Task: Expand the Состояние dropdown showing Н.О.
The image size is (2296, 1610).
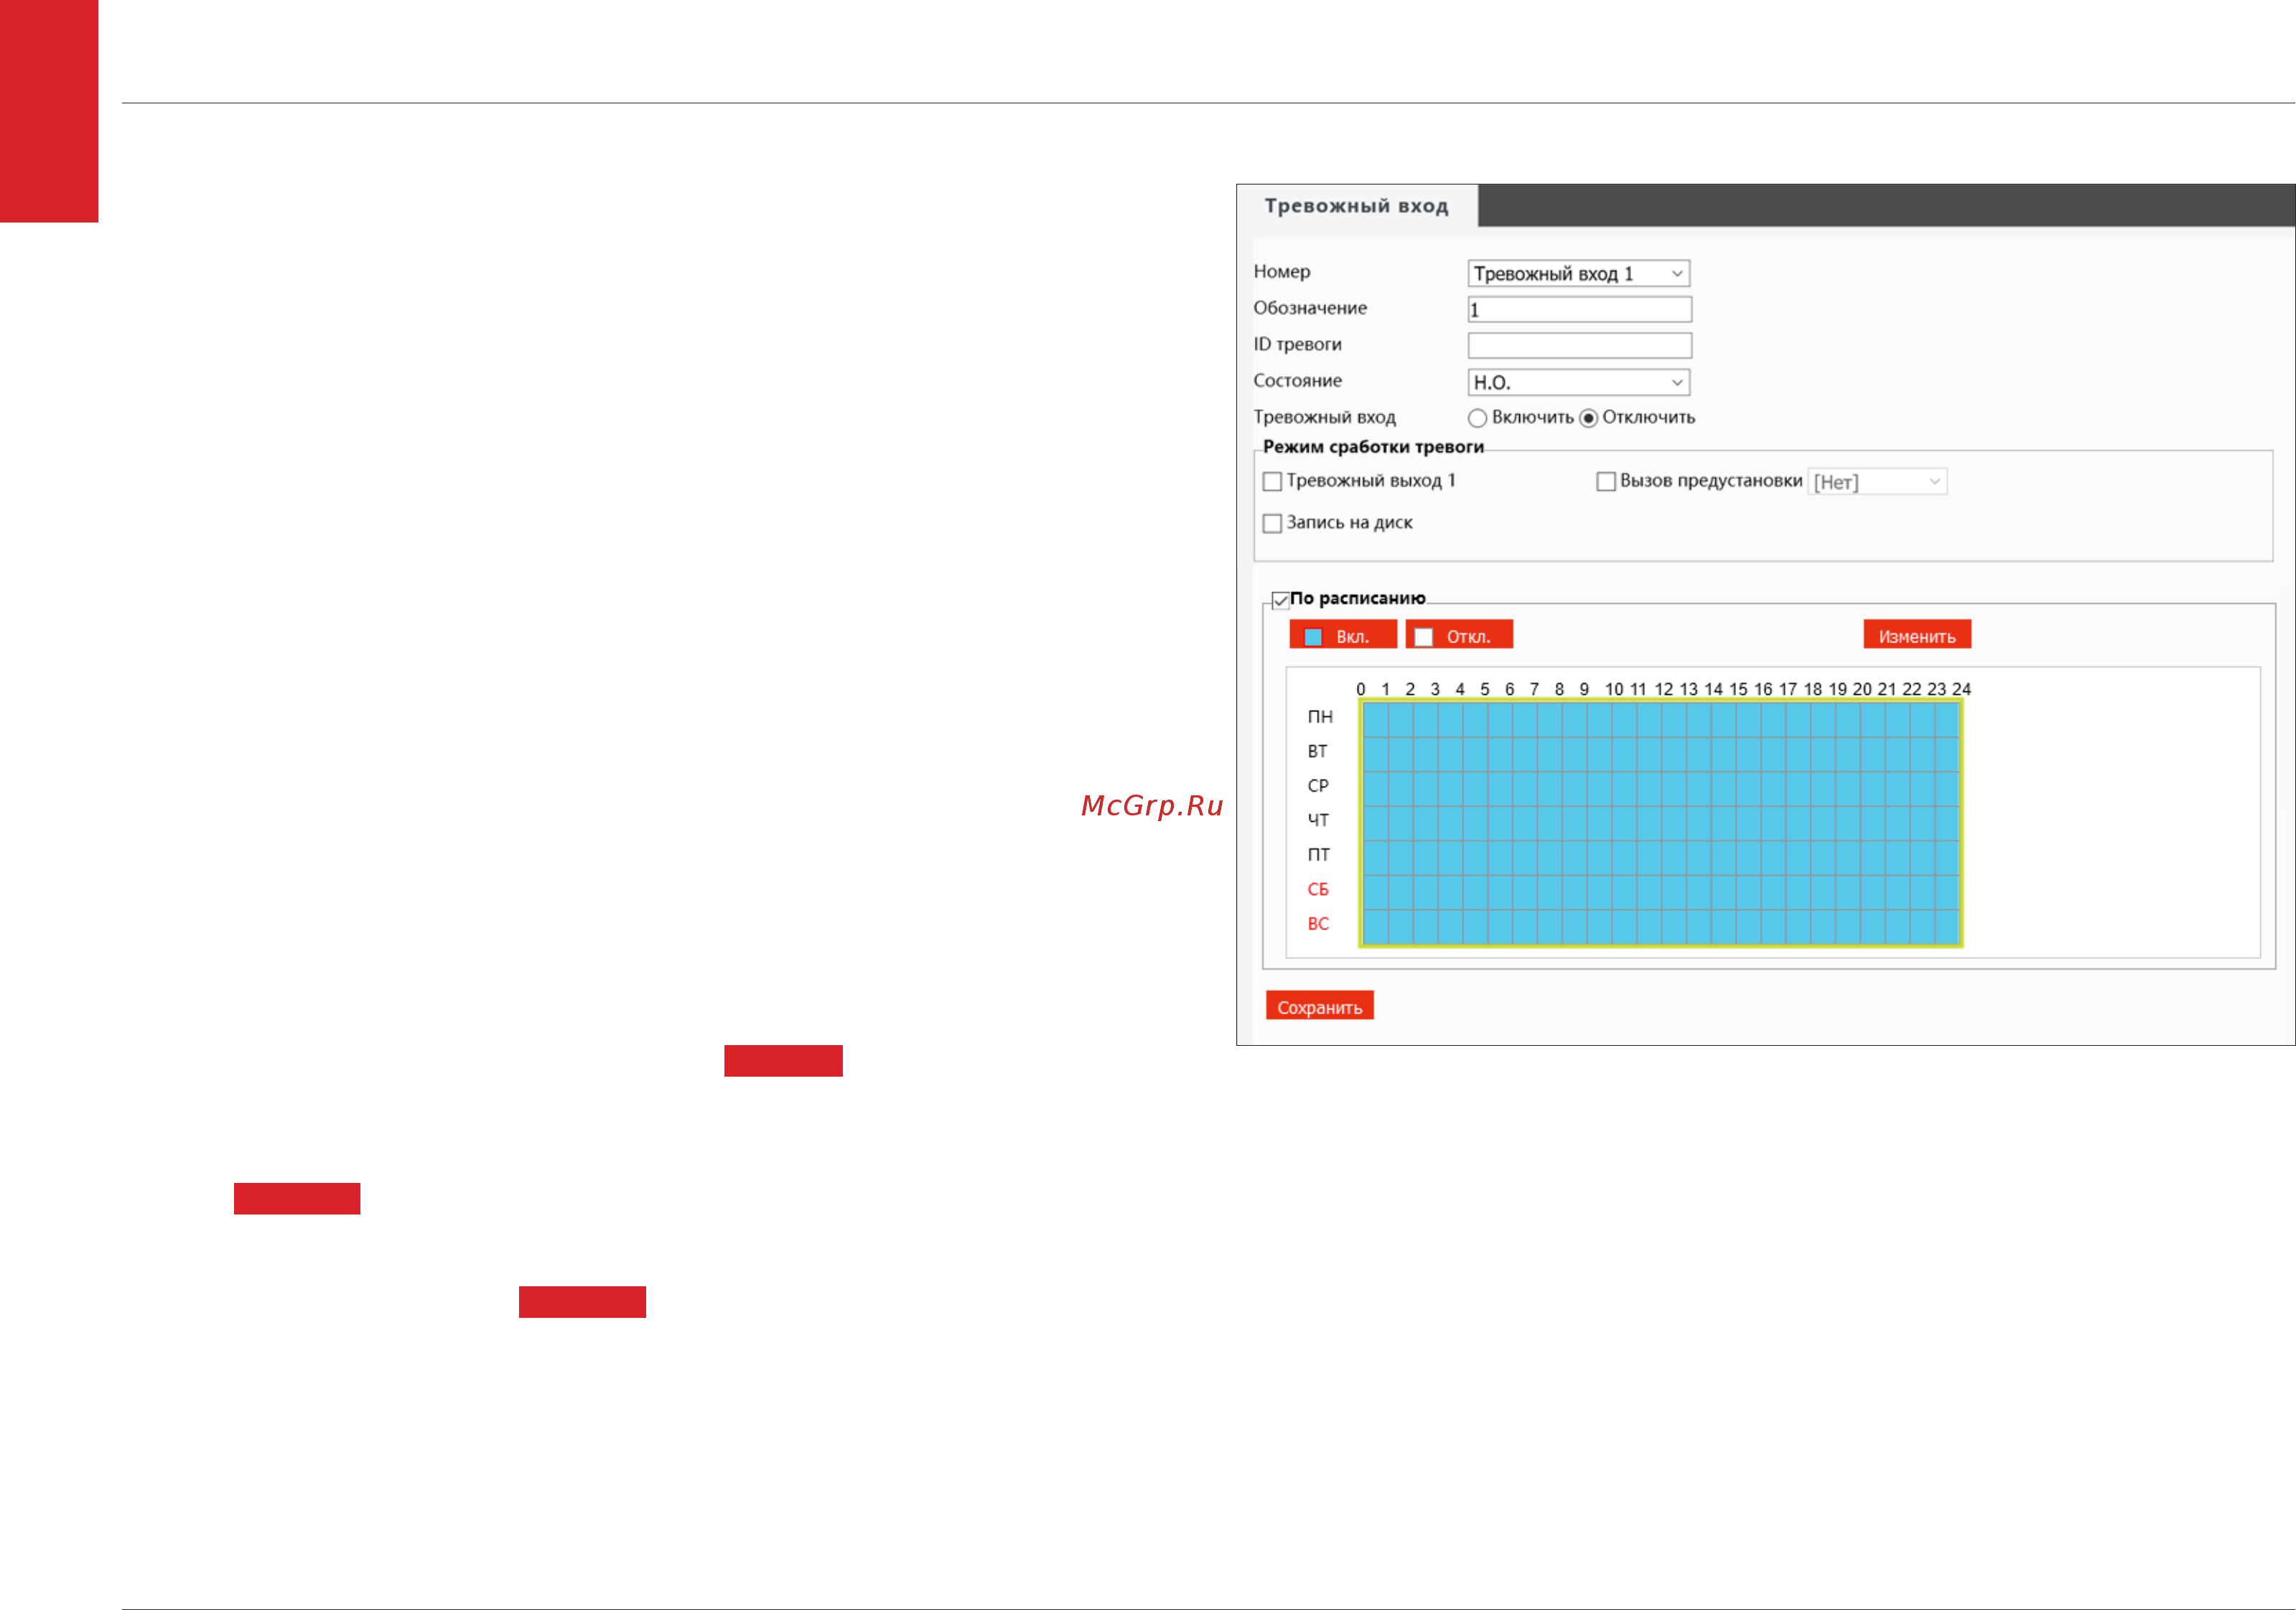Action: pyautogui.click(x=1578, y=382)
